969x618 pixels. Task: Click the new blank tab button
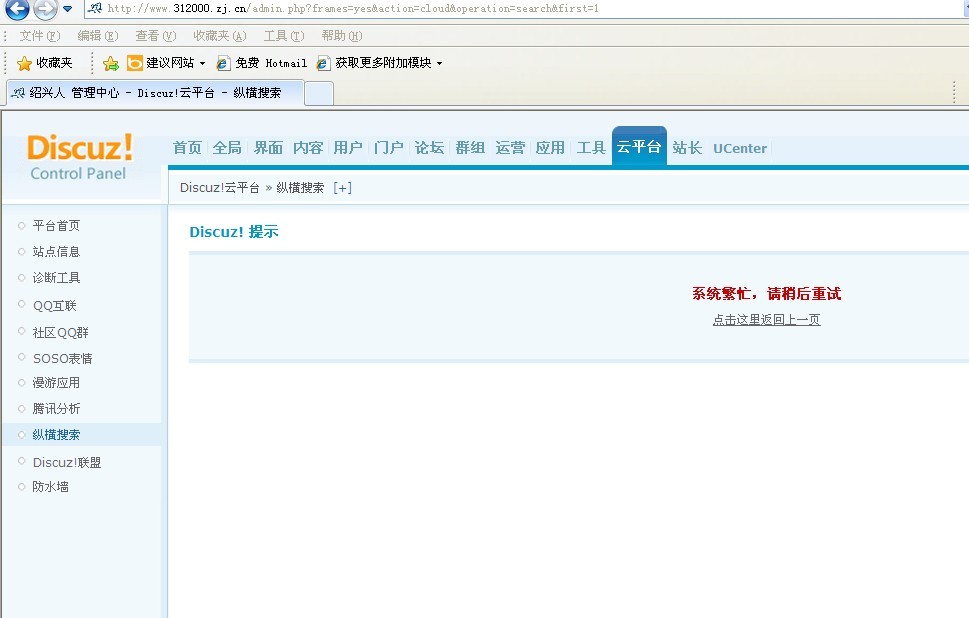[319, 93]
